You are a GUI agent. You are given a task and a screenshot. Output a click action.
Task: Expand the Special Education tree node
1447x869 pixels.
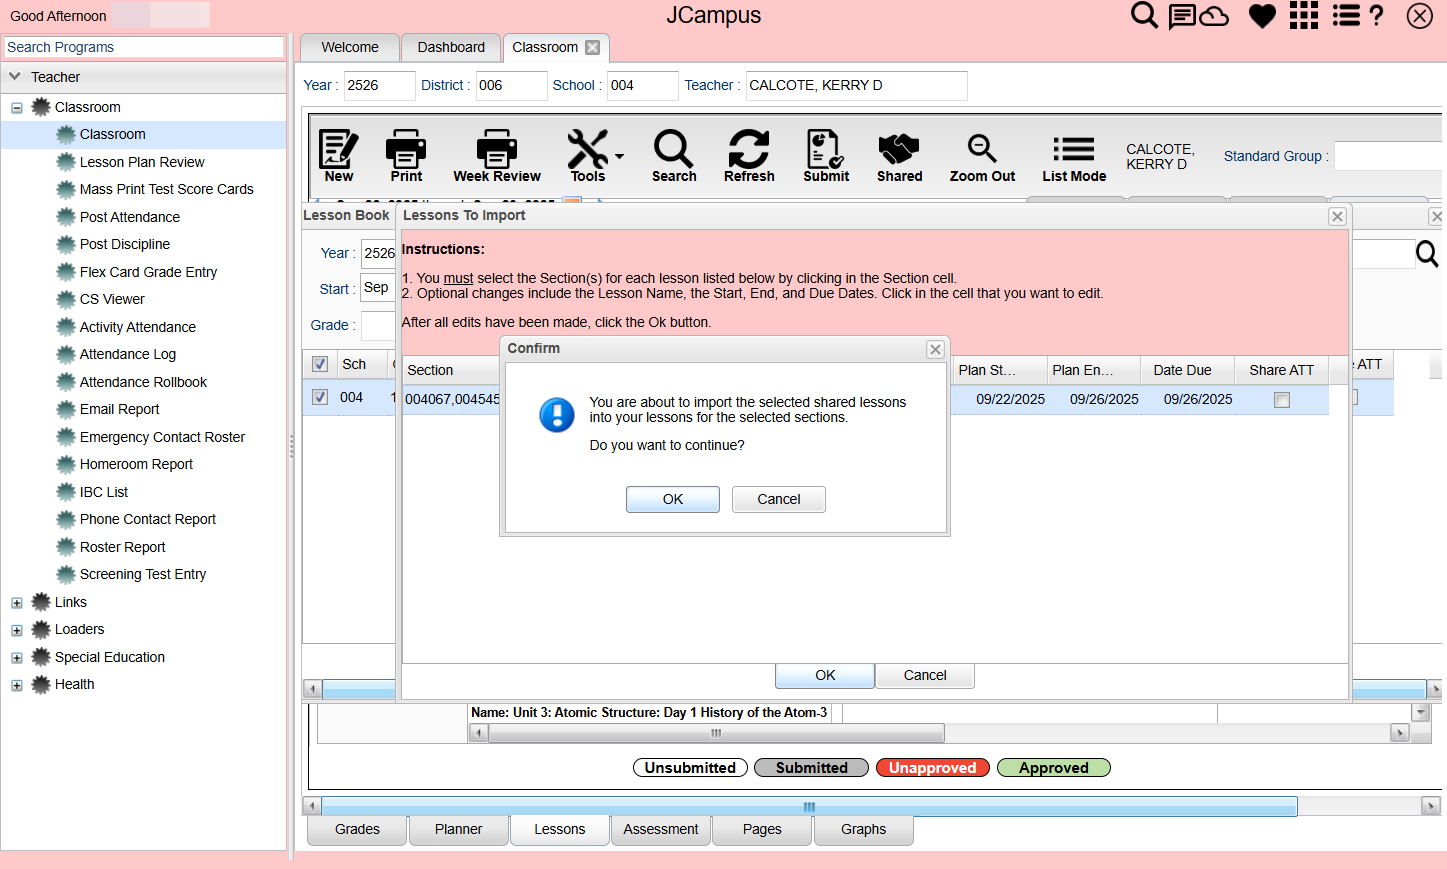(17, 658)
